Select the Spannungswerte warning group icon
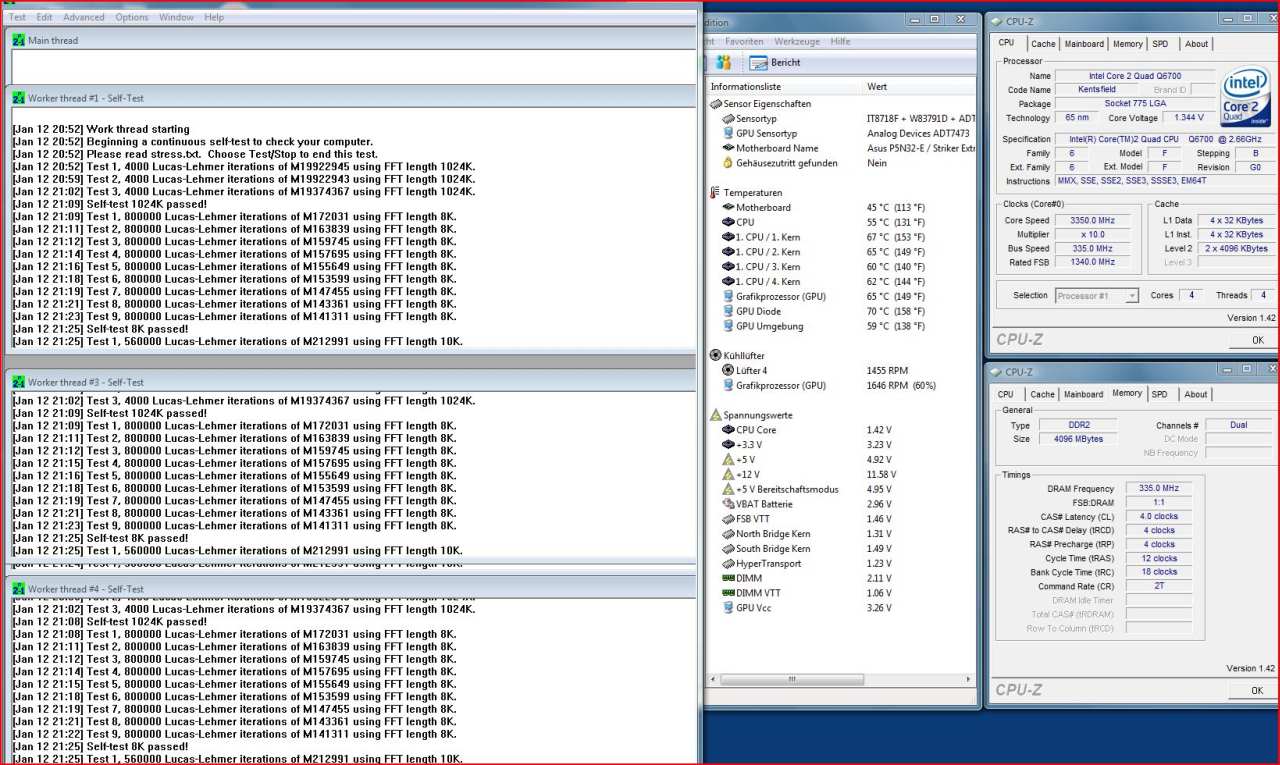 coord(715,414)
